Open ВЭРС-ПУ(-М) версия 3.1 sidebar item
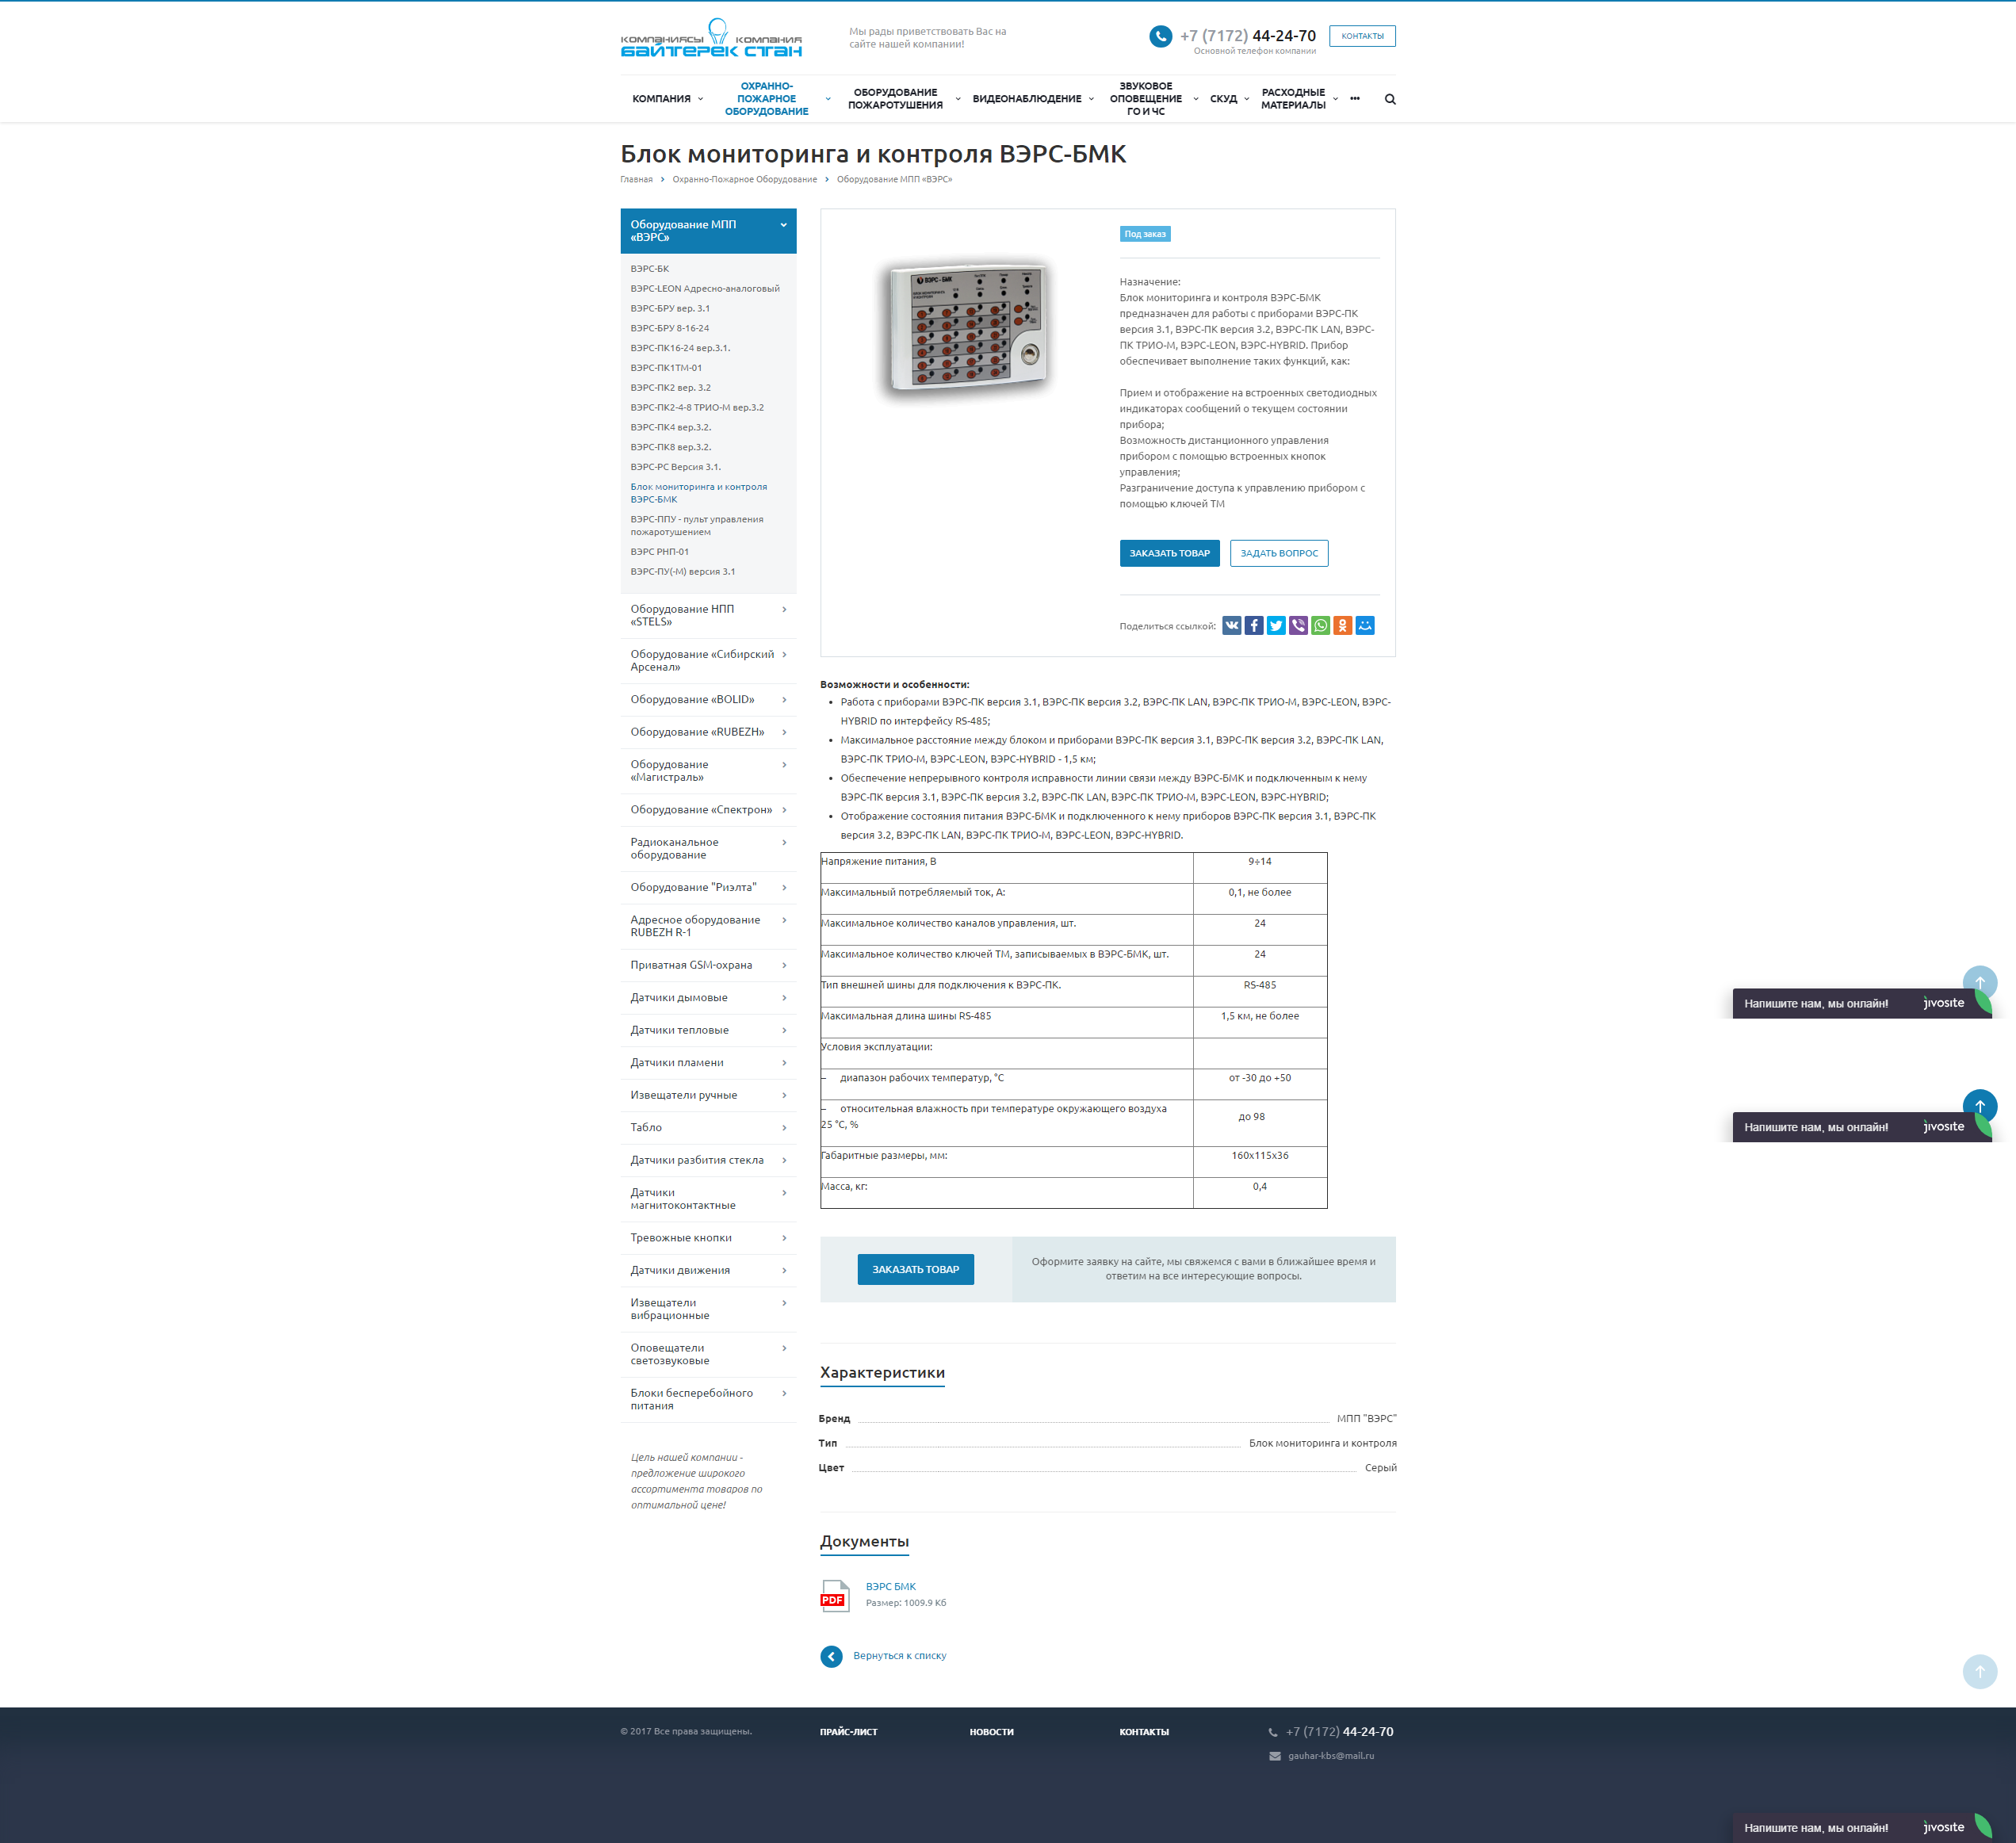 [x=683, y=572]
